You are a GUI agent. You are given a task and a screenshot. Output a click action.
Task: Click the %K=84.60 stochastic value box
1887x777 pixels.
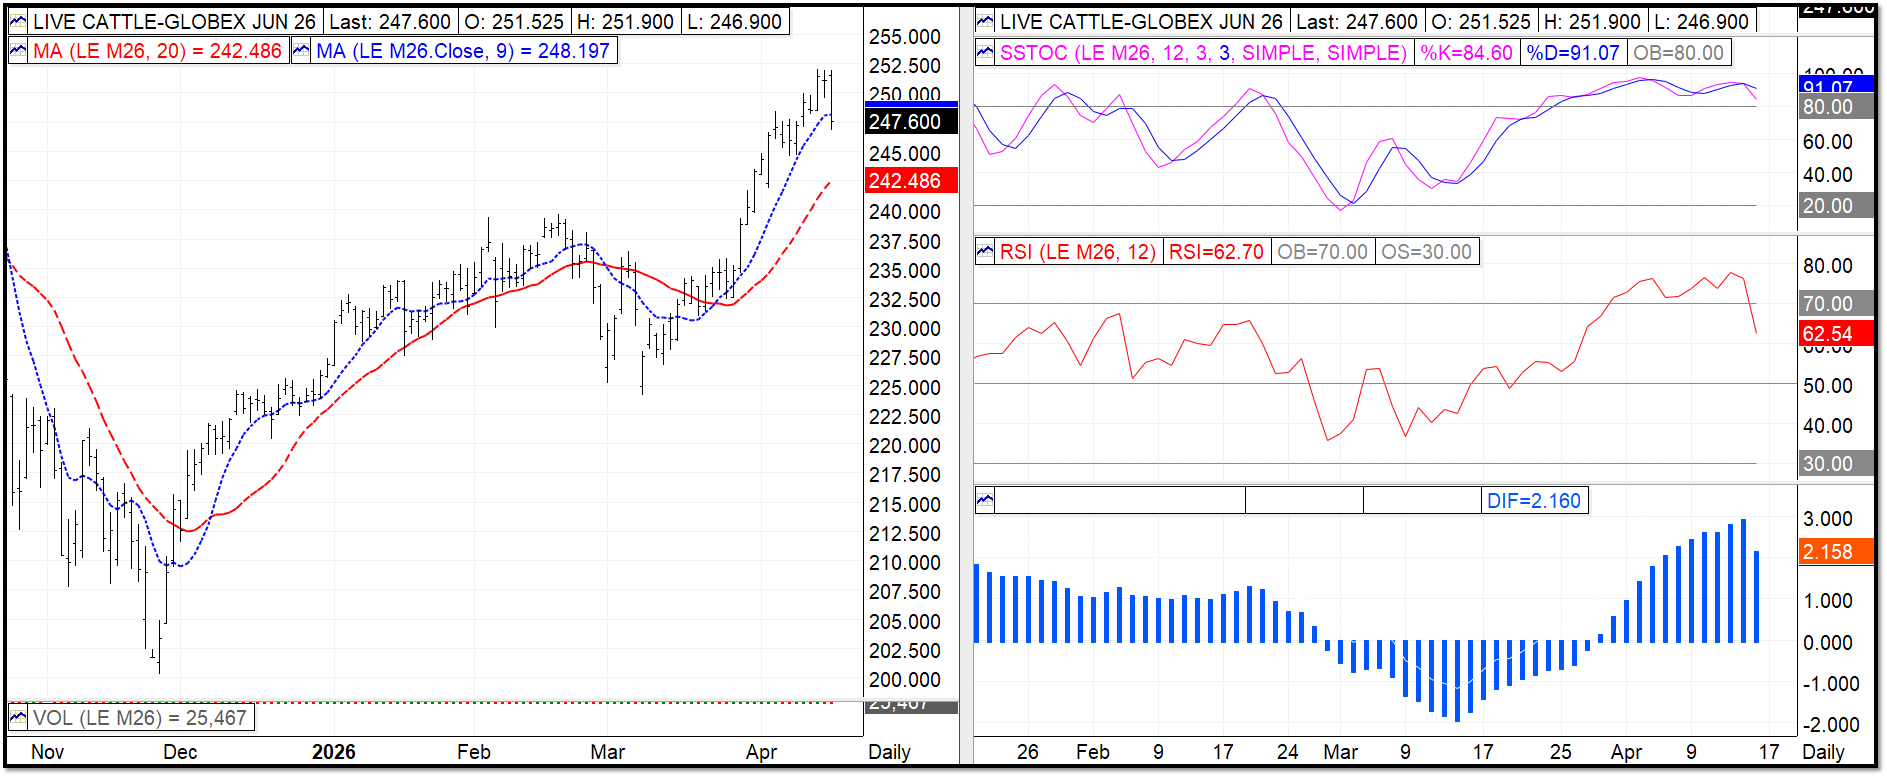(x=1467, y=53)
